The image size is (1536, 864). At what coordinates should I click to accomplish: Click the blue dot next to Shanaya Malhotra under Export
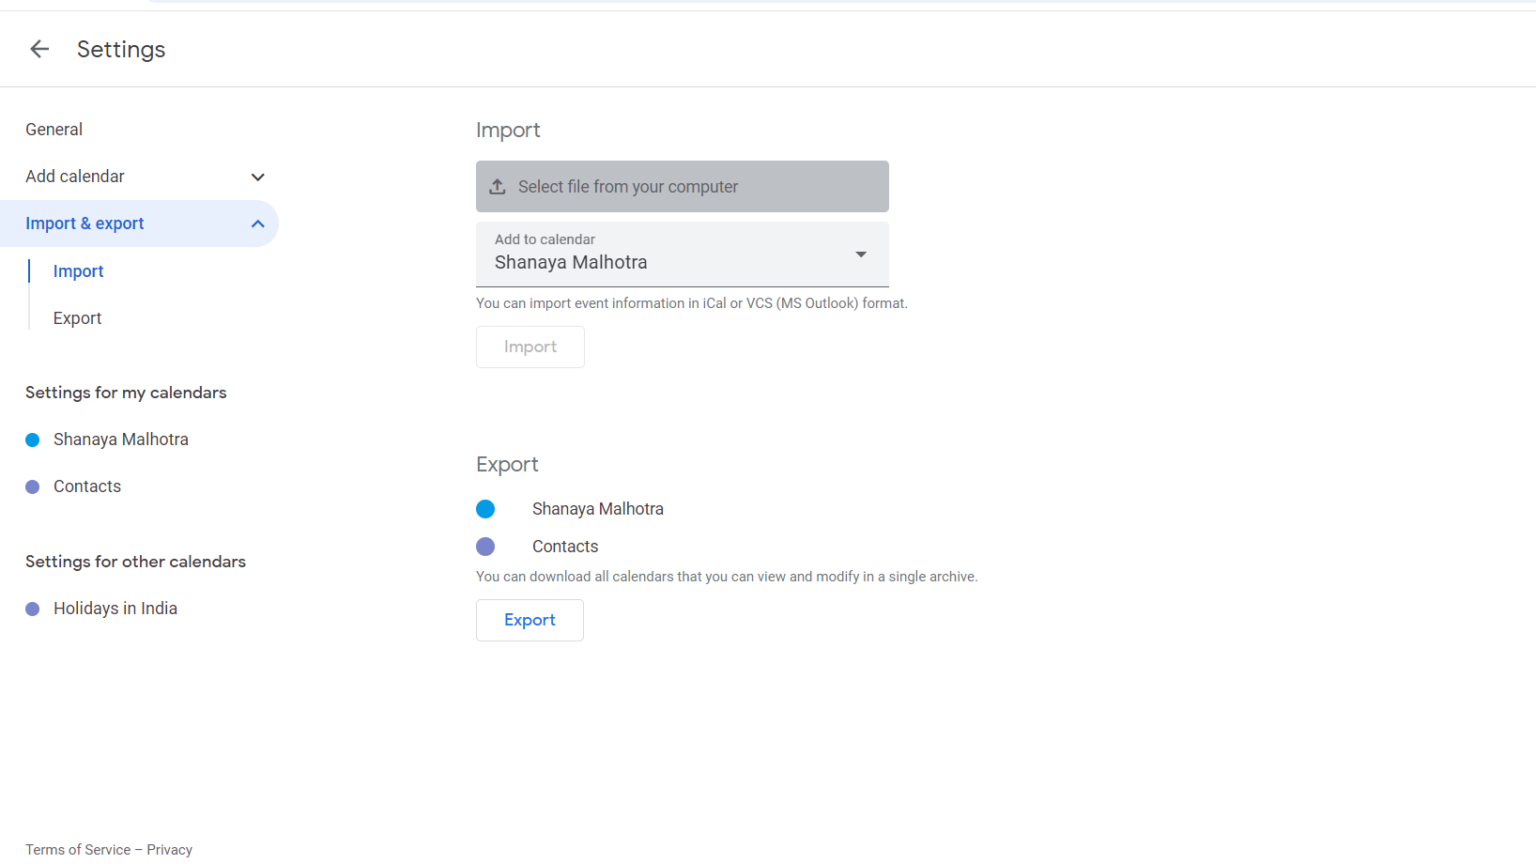[x=486, y=509]
